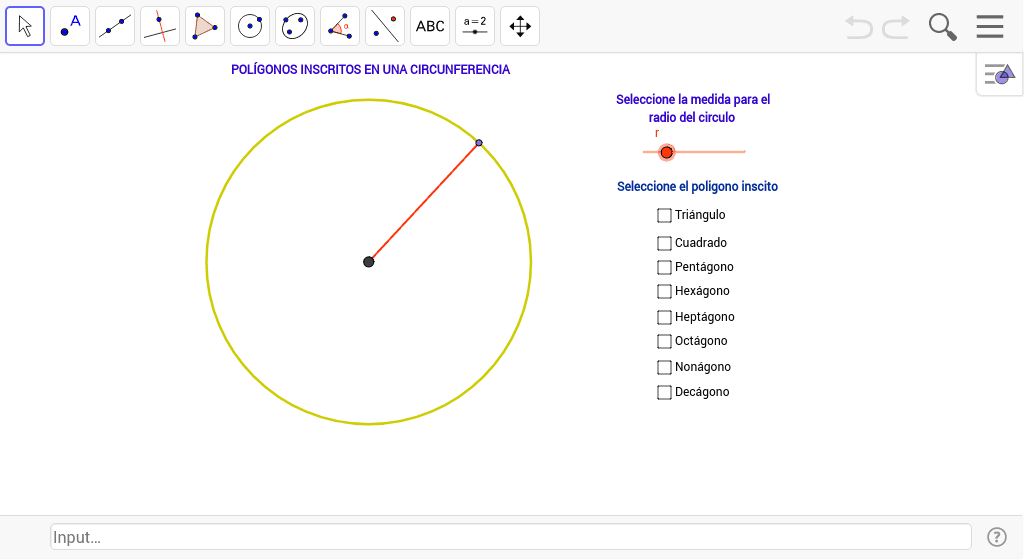
Task: Tick the Heptágono checkbox
Action: [664, 317]
